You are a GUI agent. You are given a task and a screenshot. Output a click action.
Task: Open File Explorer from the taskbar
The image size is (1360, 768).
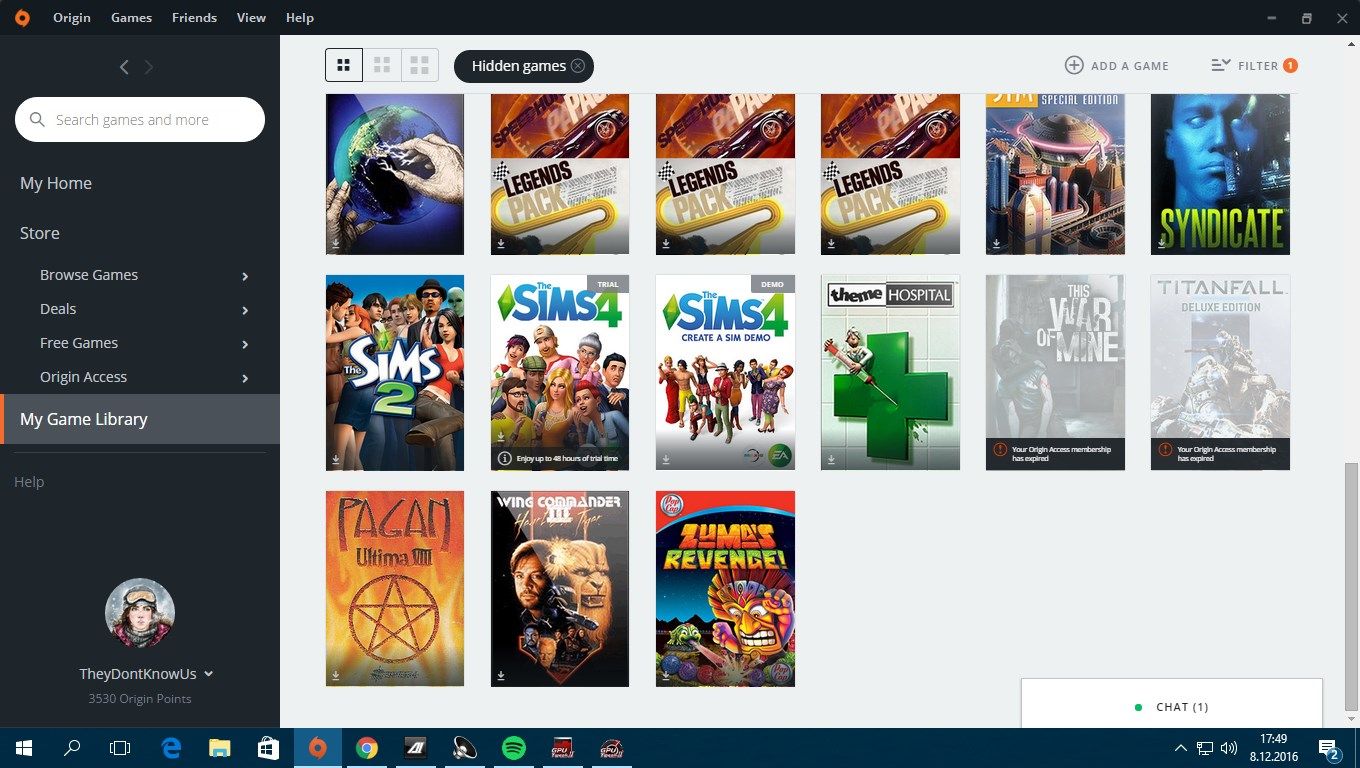220,748
